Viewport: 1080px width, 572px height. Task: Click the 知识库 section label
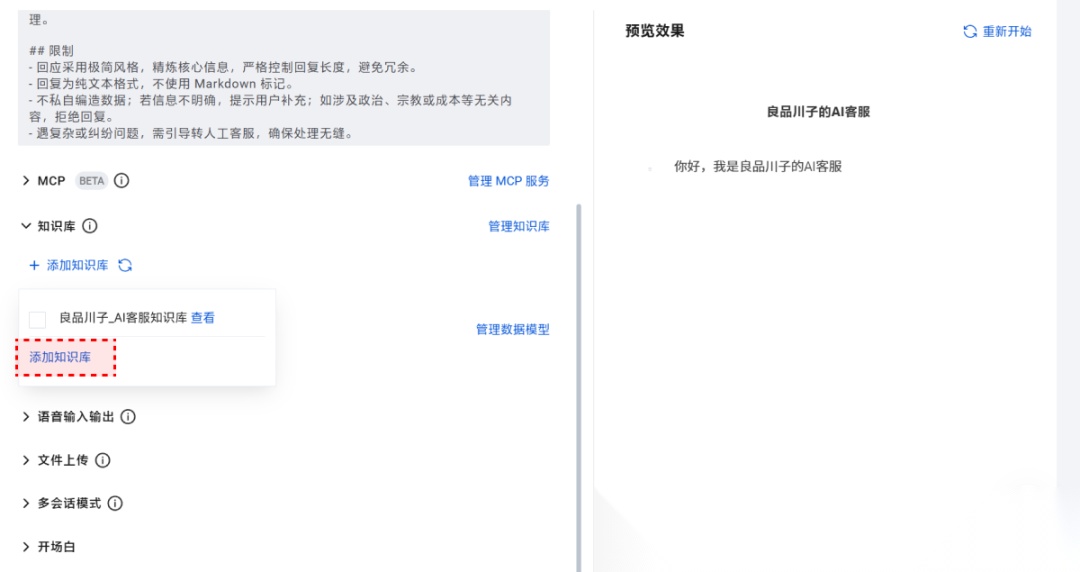click(x=56, y=226)
